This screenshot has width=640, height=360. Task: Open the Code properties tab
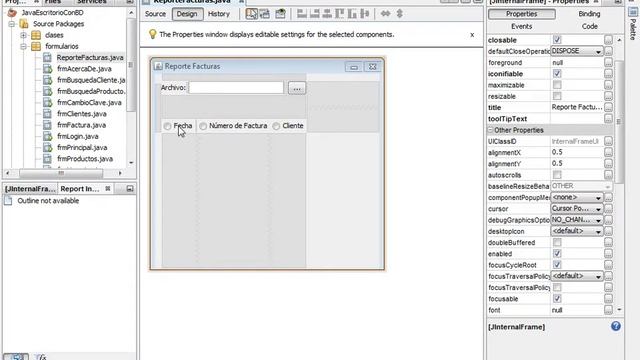tap(589, 26)
